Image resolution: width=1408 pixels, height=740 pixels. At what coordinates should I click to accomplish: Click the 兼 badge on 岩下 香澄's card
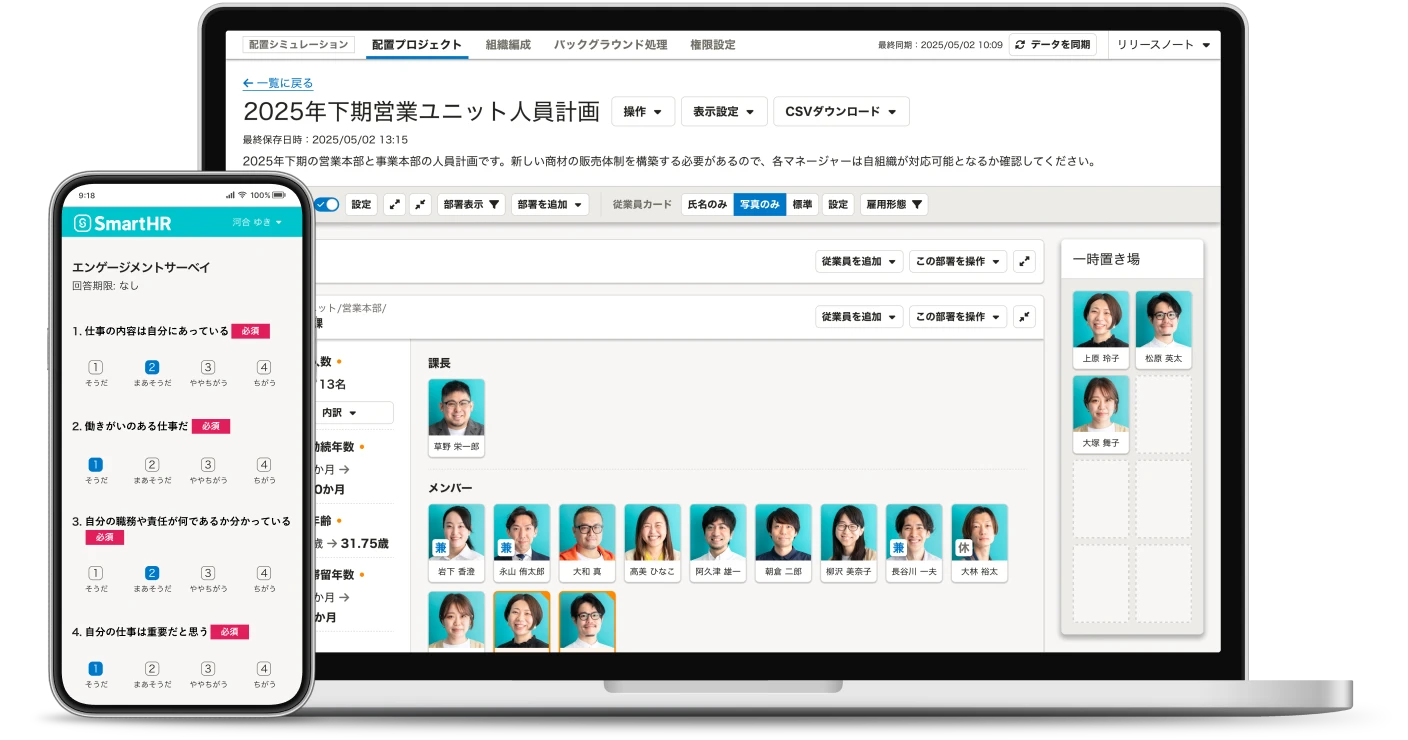pos(440,547)
